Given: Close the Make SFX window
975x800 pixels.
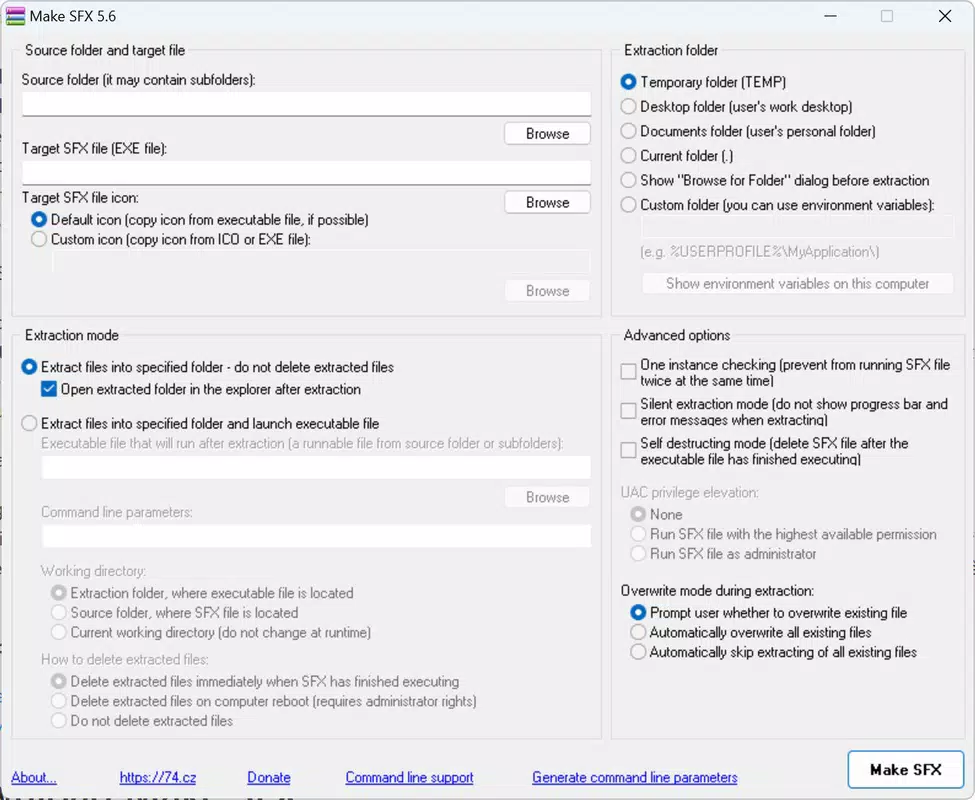Looking at the screenshot, I should [945, 16].
